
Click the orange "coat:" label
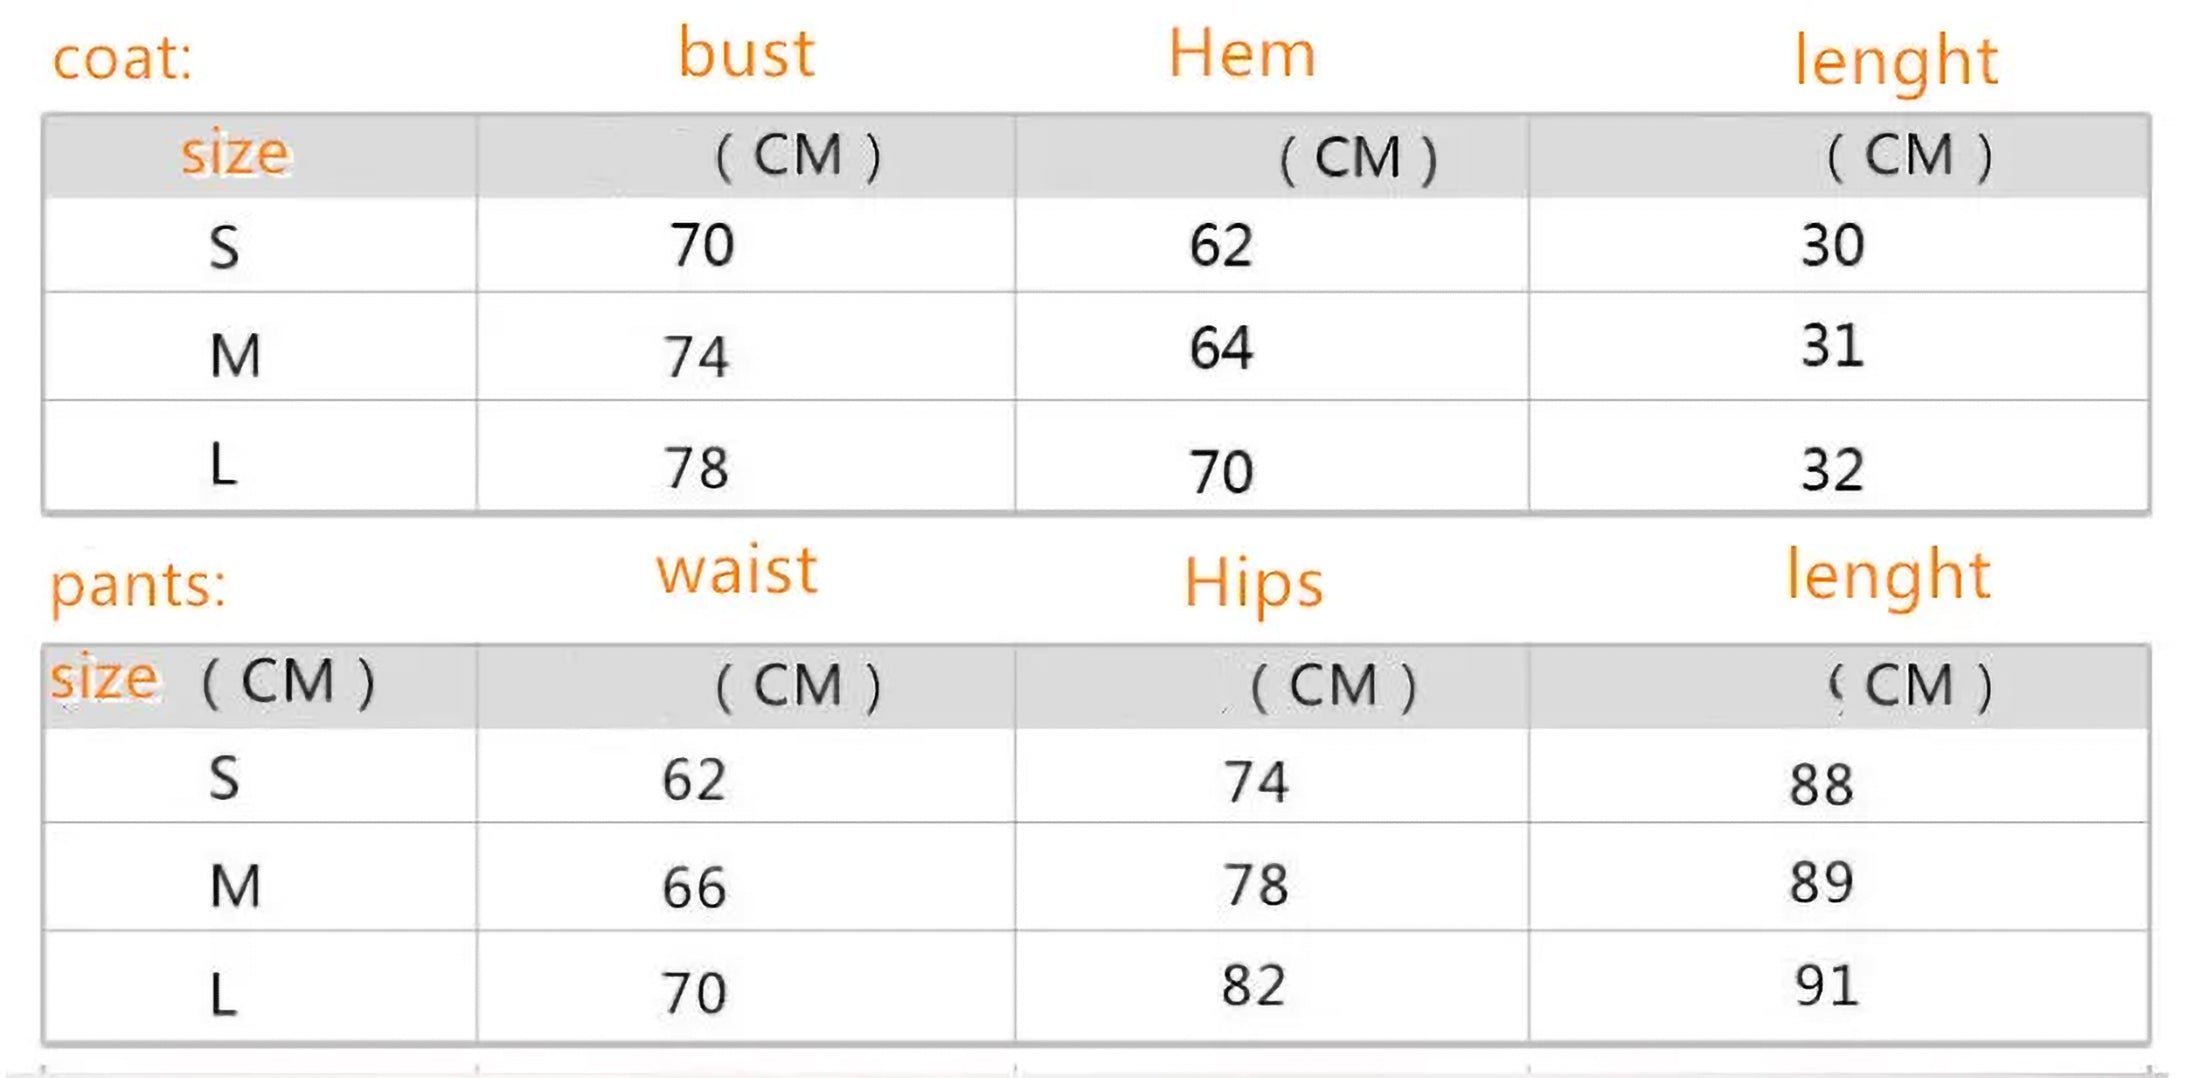[x=121, y=59]
